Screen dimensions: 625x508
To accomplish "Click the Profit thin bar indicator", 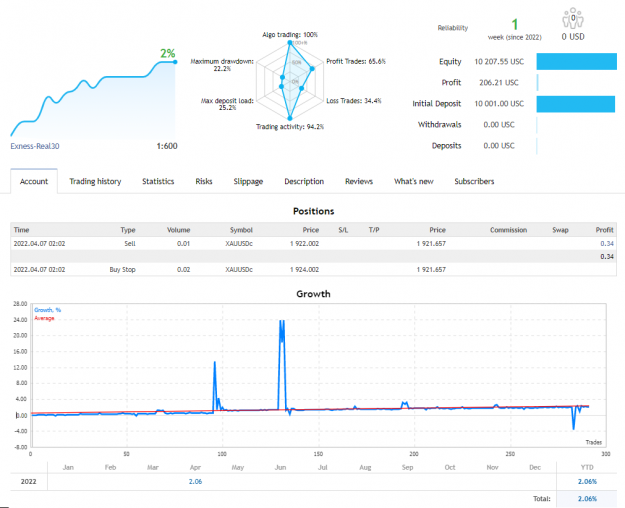I will coord(537,83).
